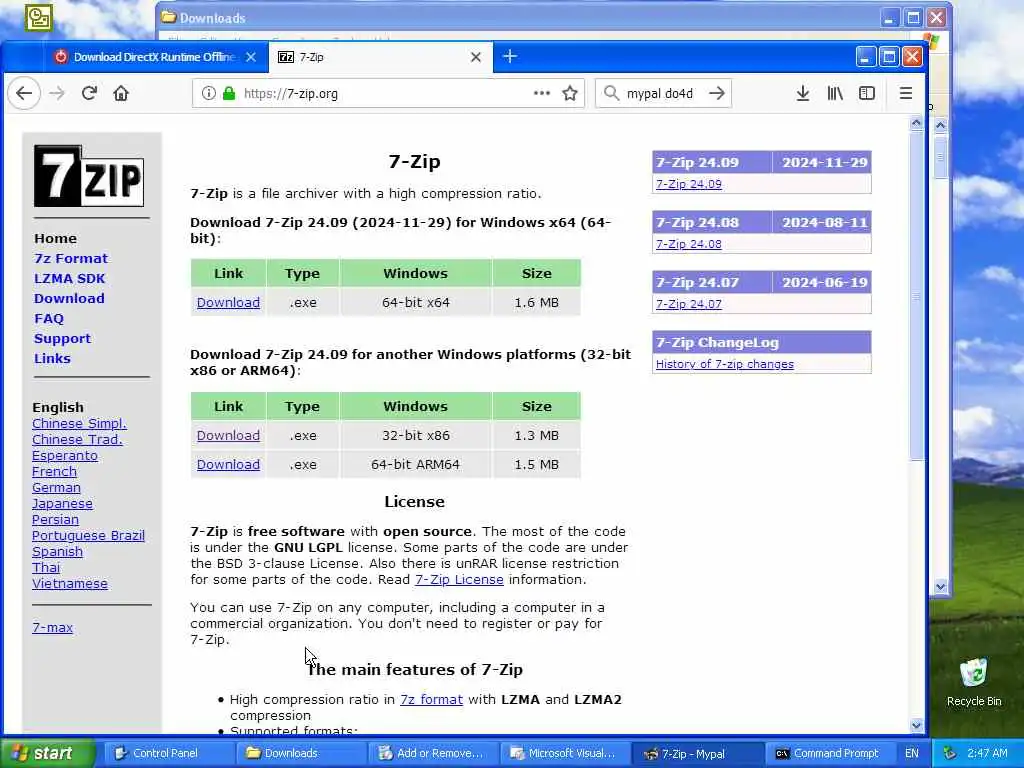Submit search with the go arrow
The height and width of the screenshot is (768, 1024).
tap(716, 93)
